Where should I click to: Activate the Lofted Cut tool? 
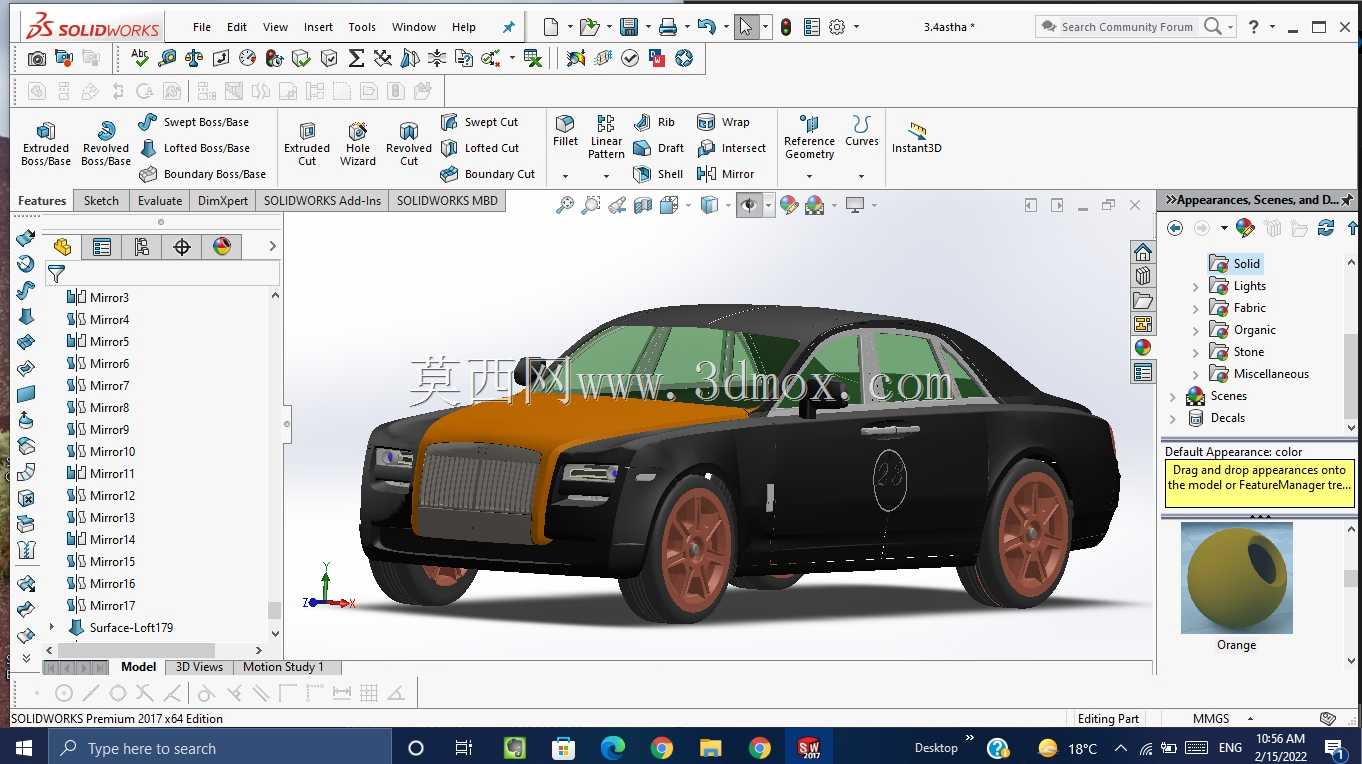click(x=479, y=148)
